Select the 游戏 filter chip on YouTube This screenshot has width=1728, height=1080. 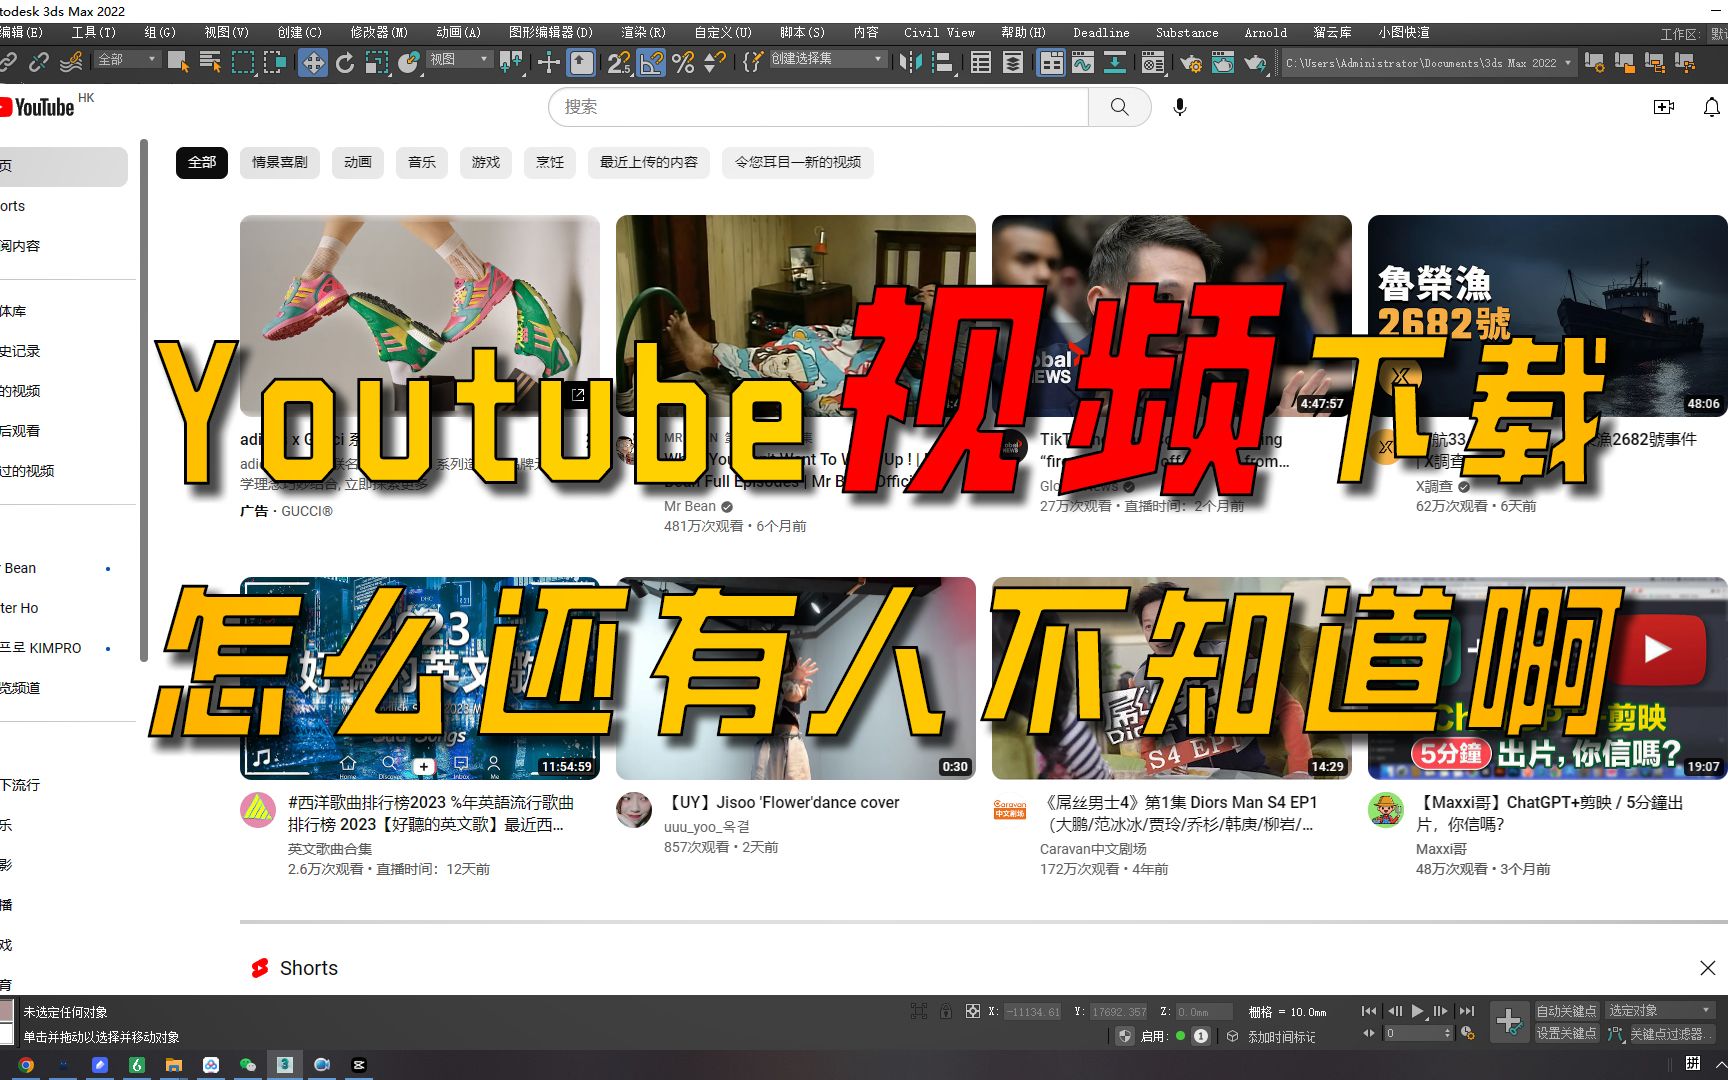pos(486,162)
